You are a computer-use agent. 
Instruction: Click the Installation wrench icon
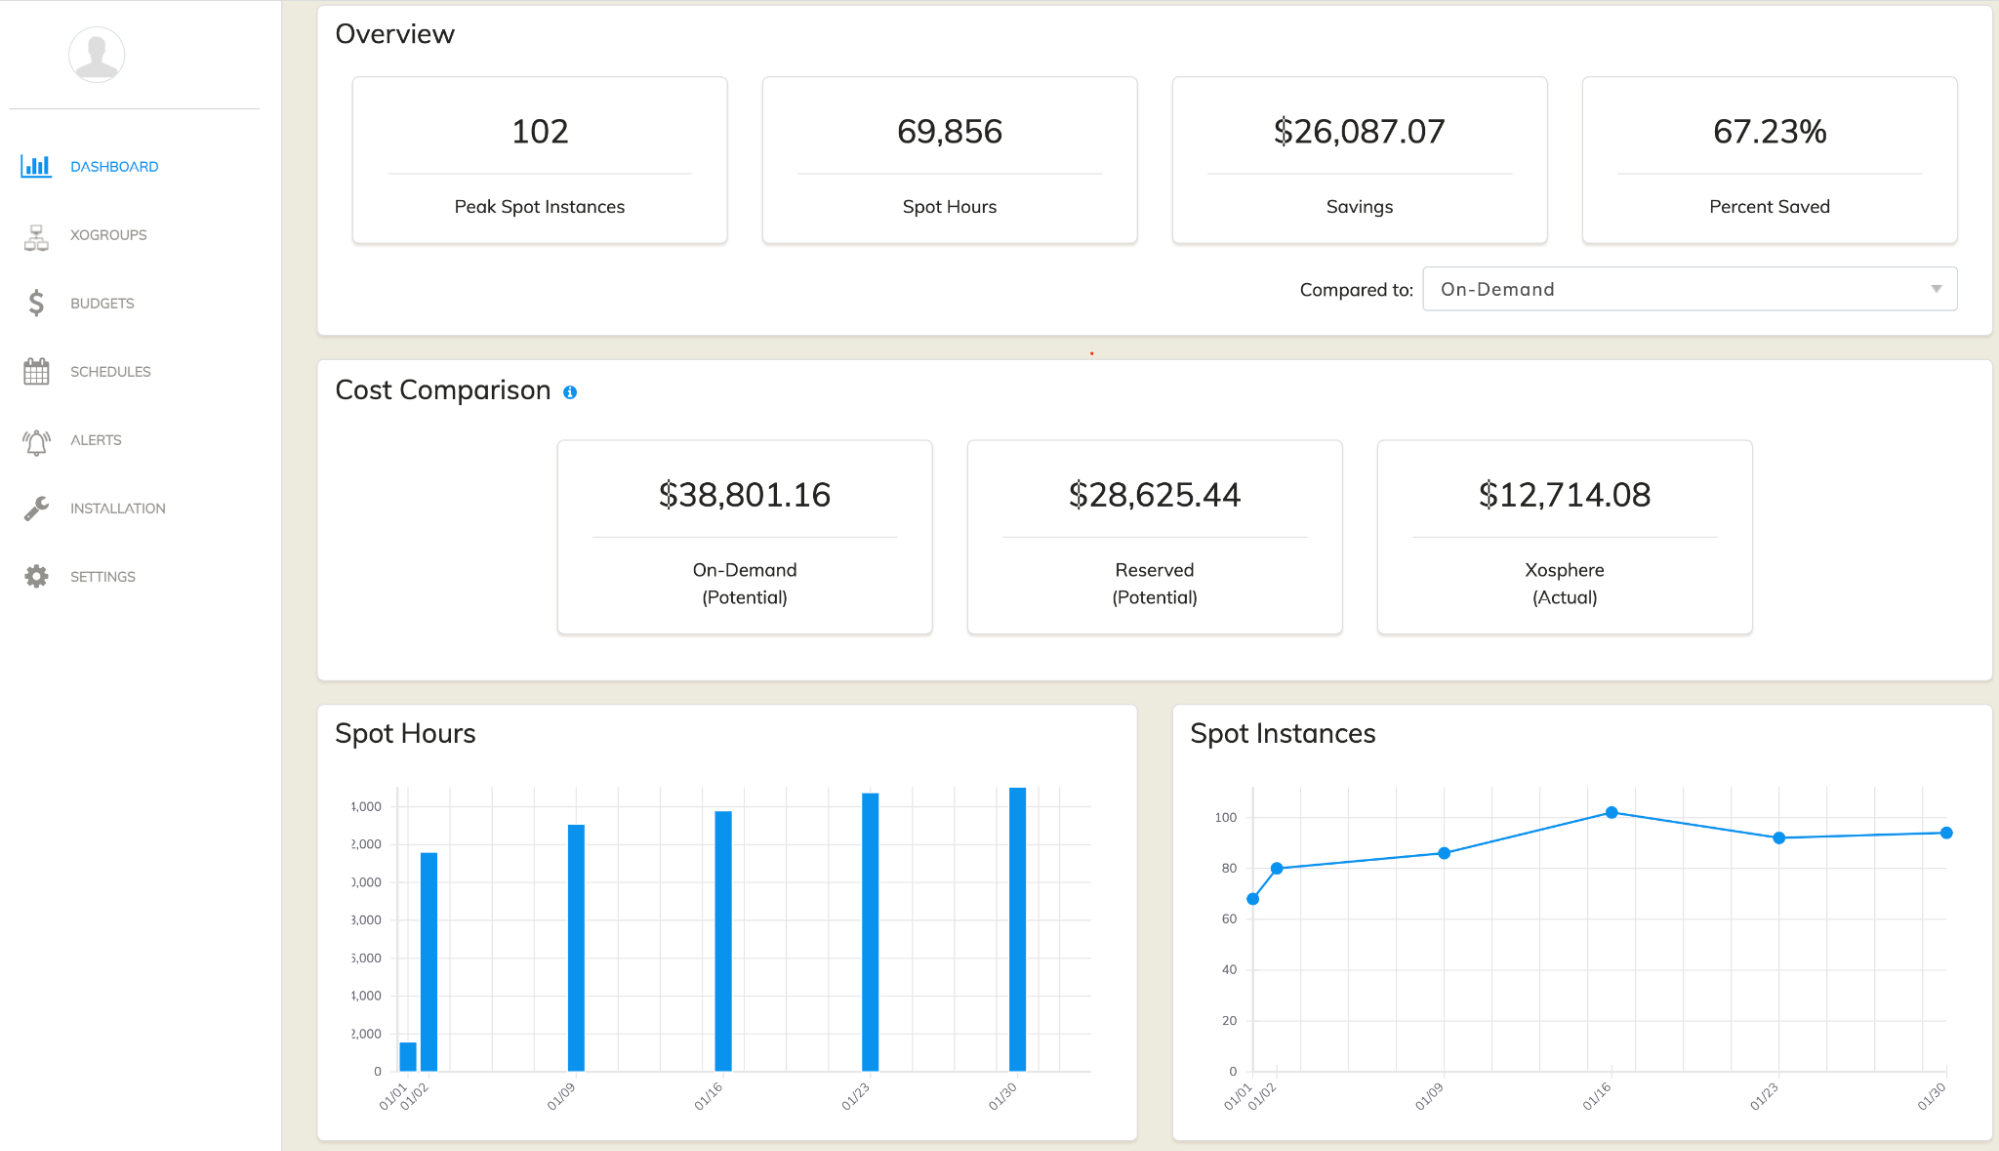point(36,508)
